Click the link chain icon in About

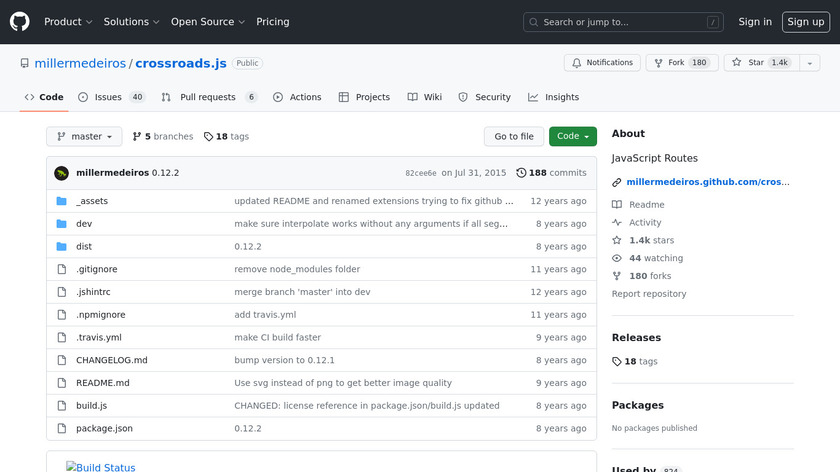pyautogui.click(x=617, y=183)
